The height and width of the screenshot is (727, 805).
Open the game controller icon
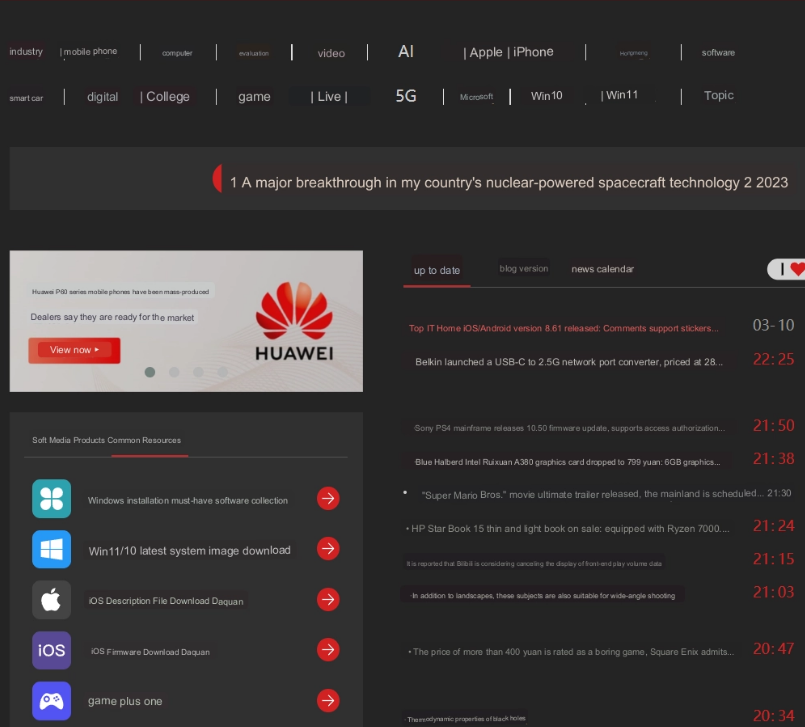[x=51, y=701]
